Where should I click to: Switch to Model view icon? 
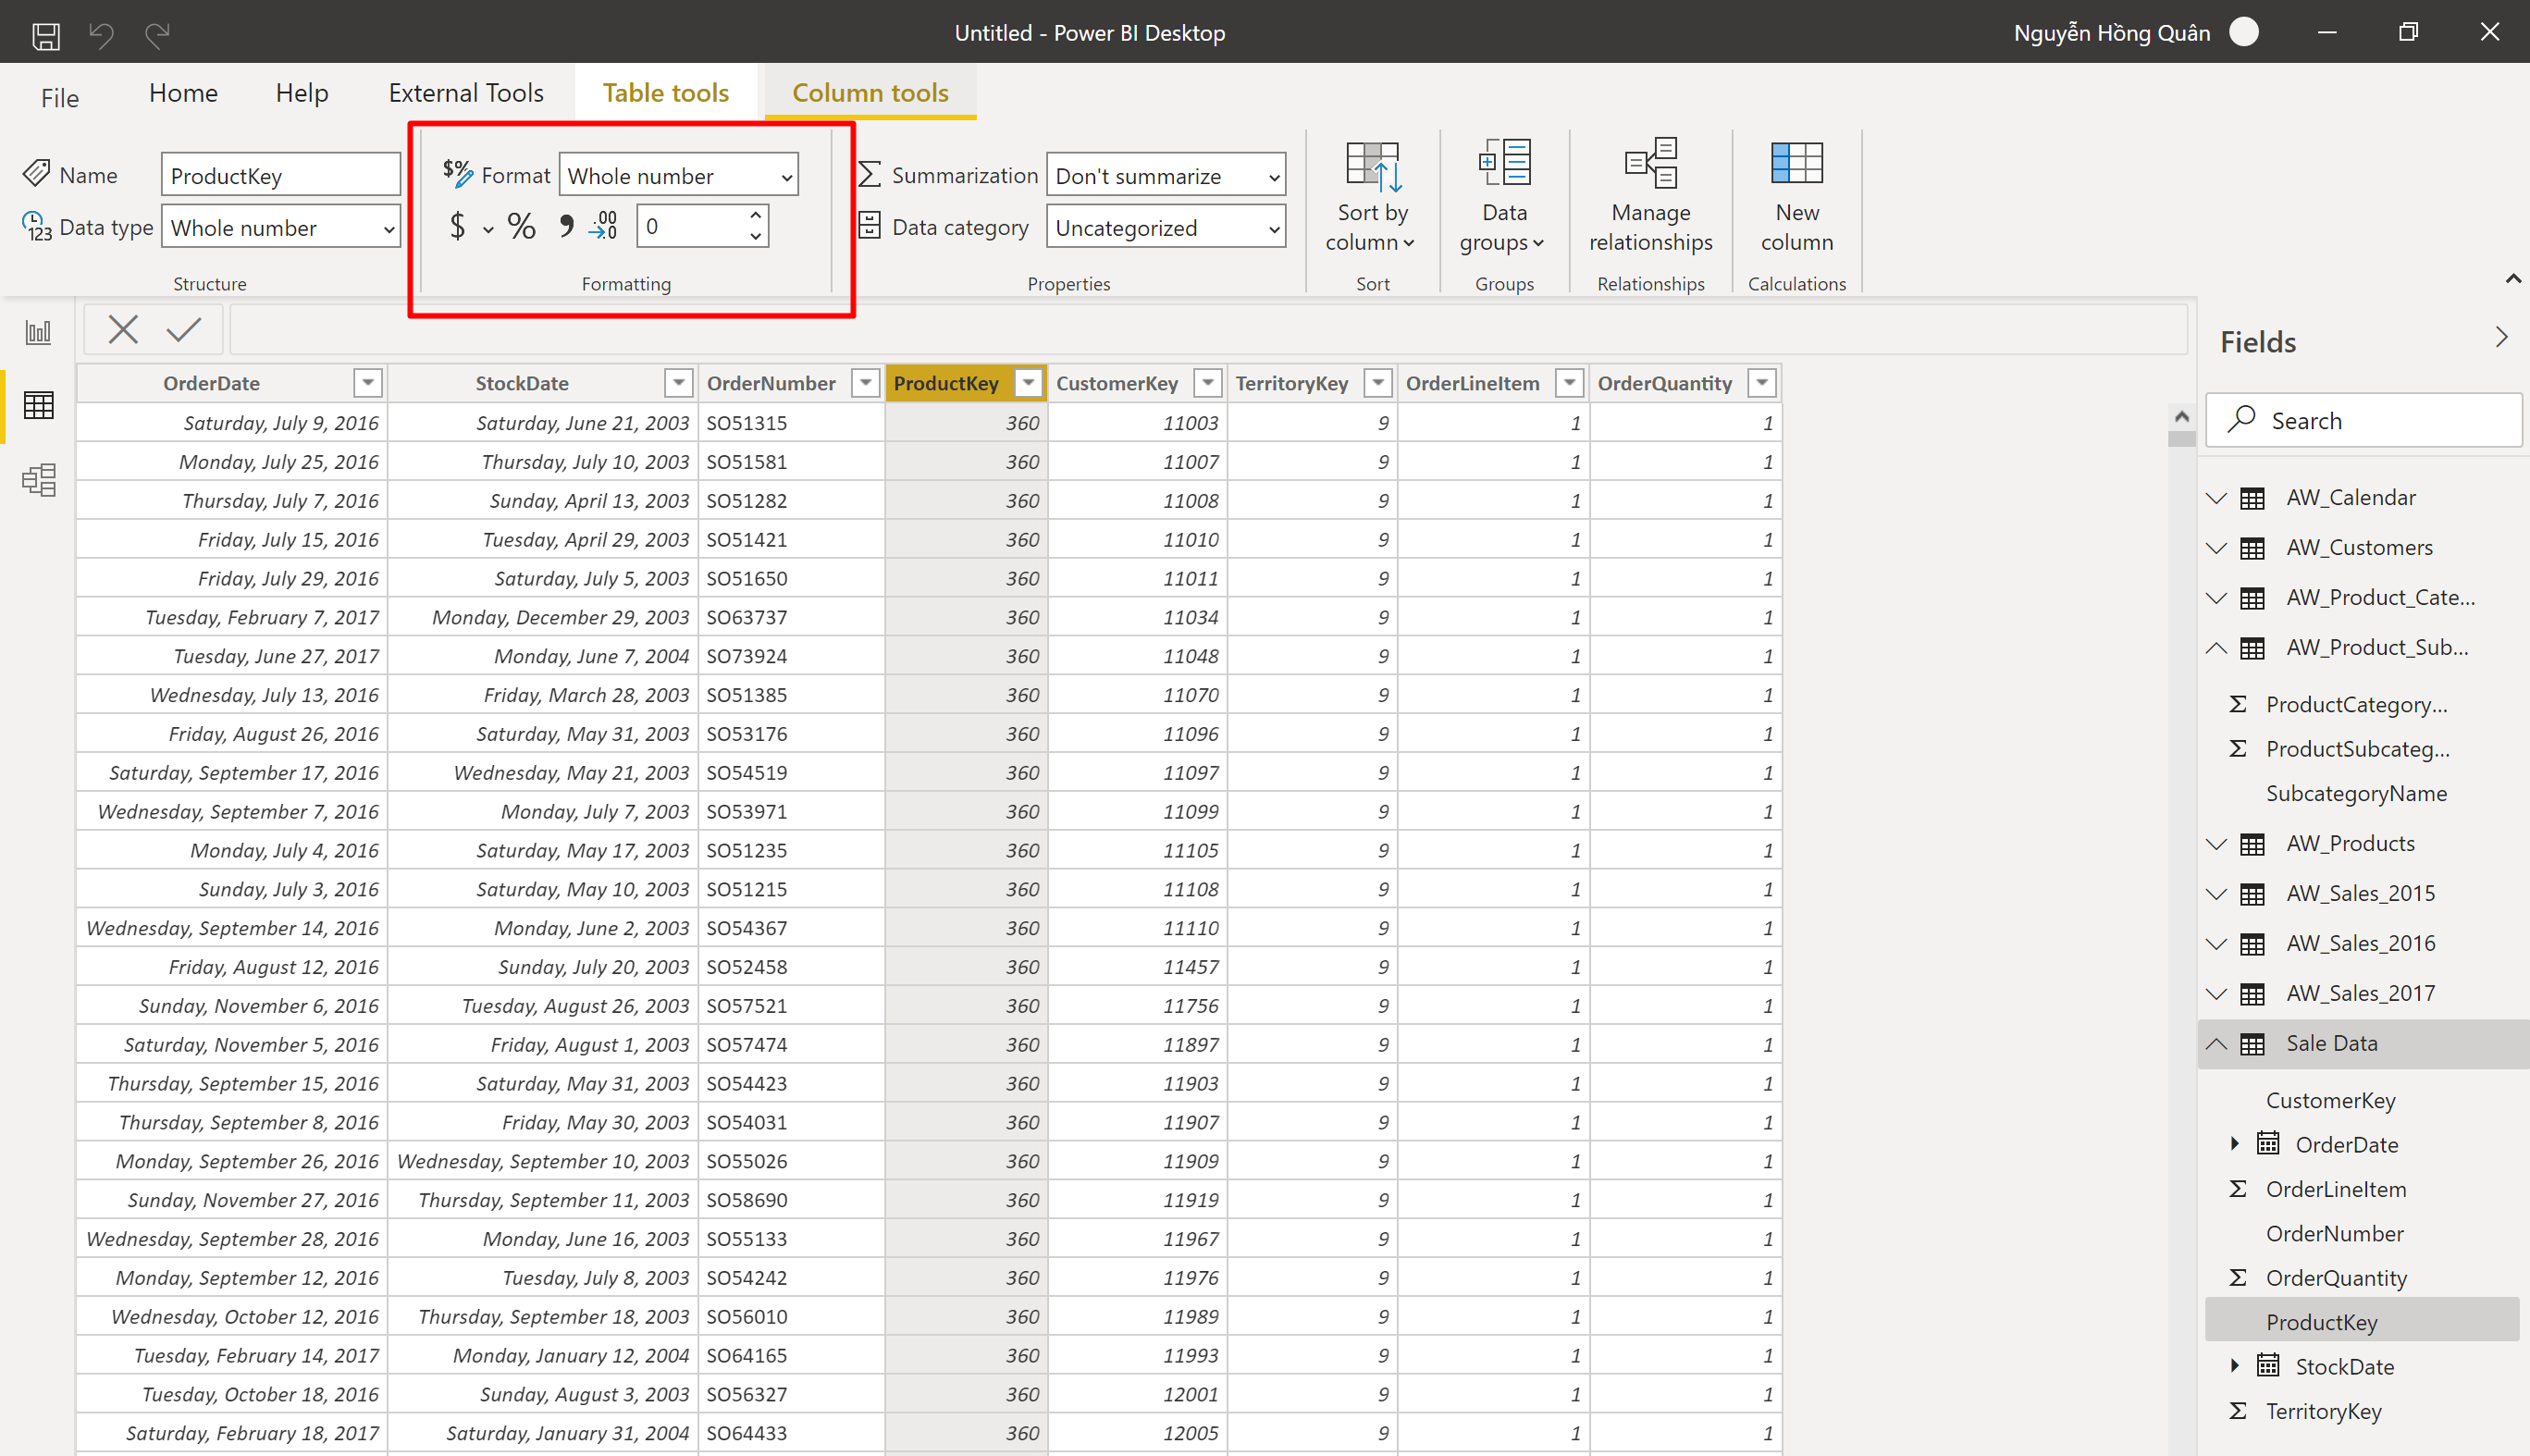click(x=38, y=480)
